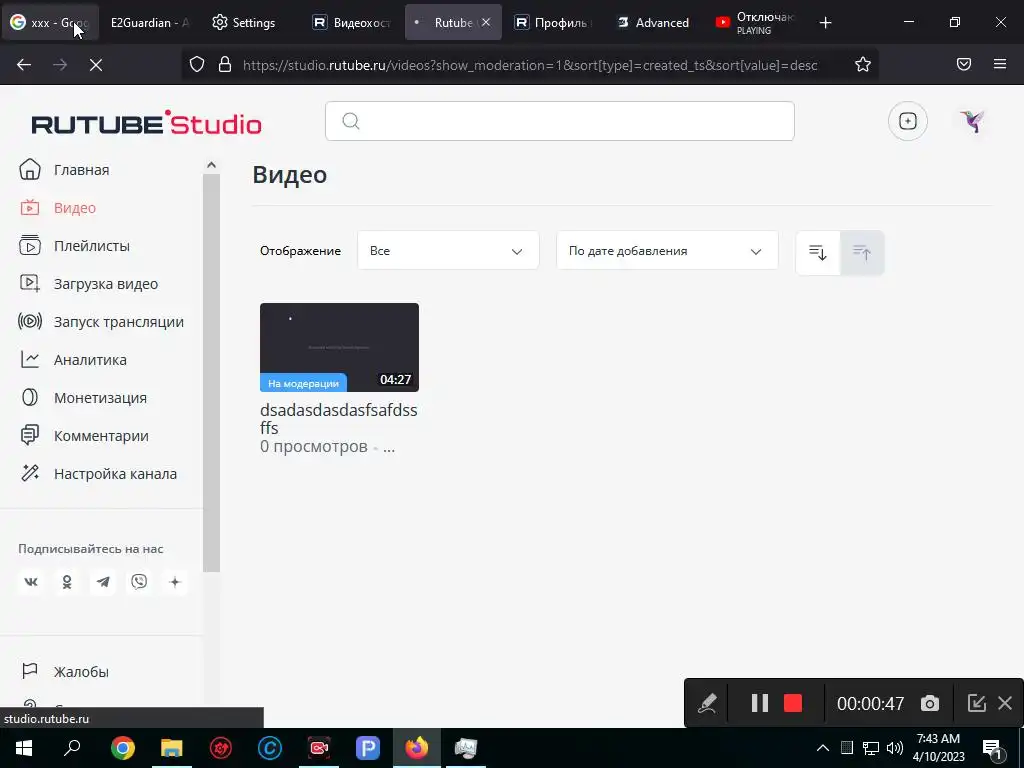Open a new browser tab

coord(825,22)
